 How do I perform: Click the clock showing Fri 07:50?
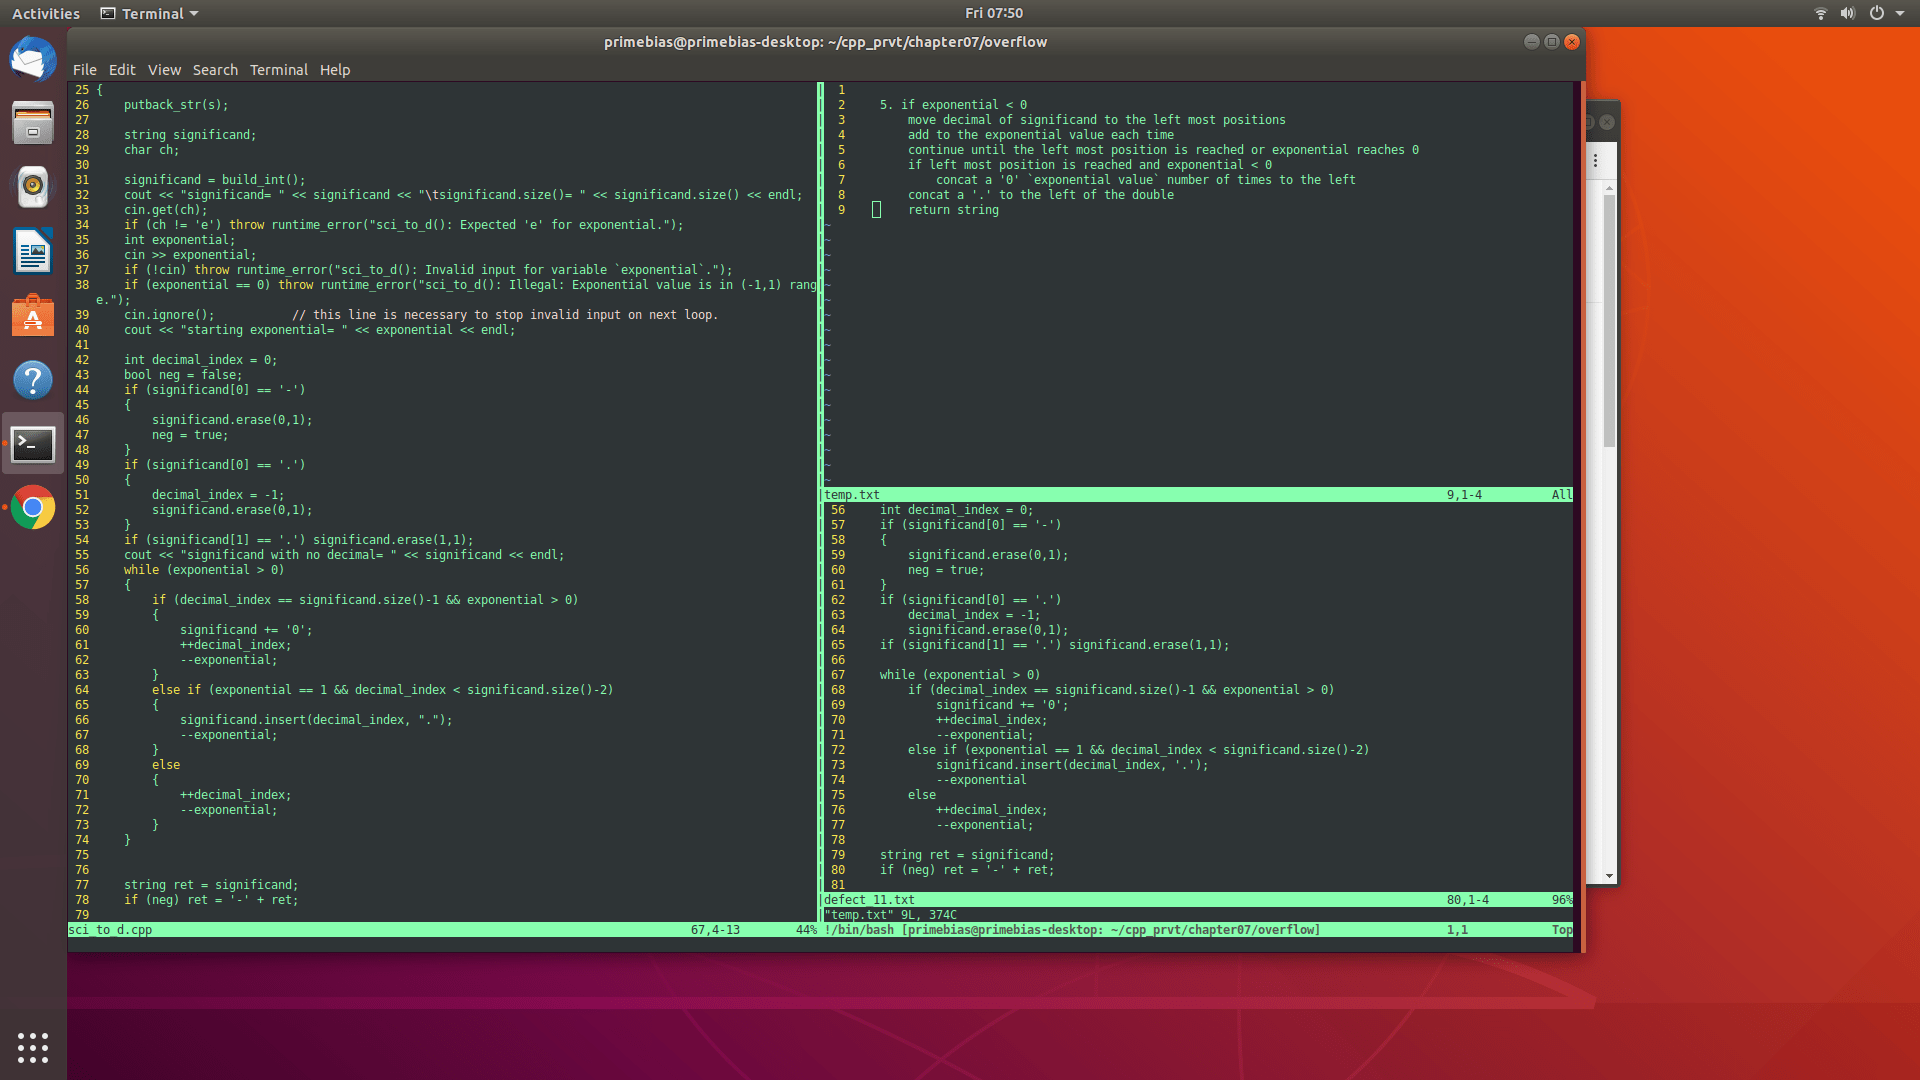point(993,14)
